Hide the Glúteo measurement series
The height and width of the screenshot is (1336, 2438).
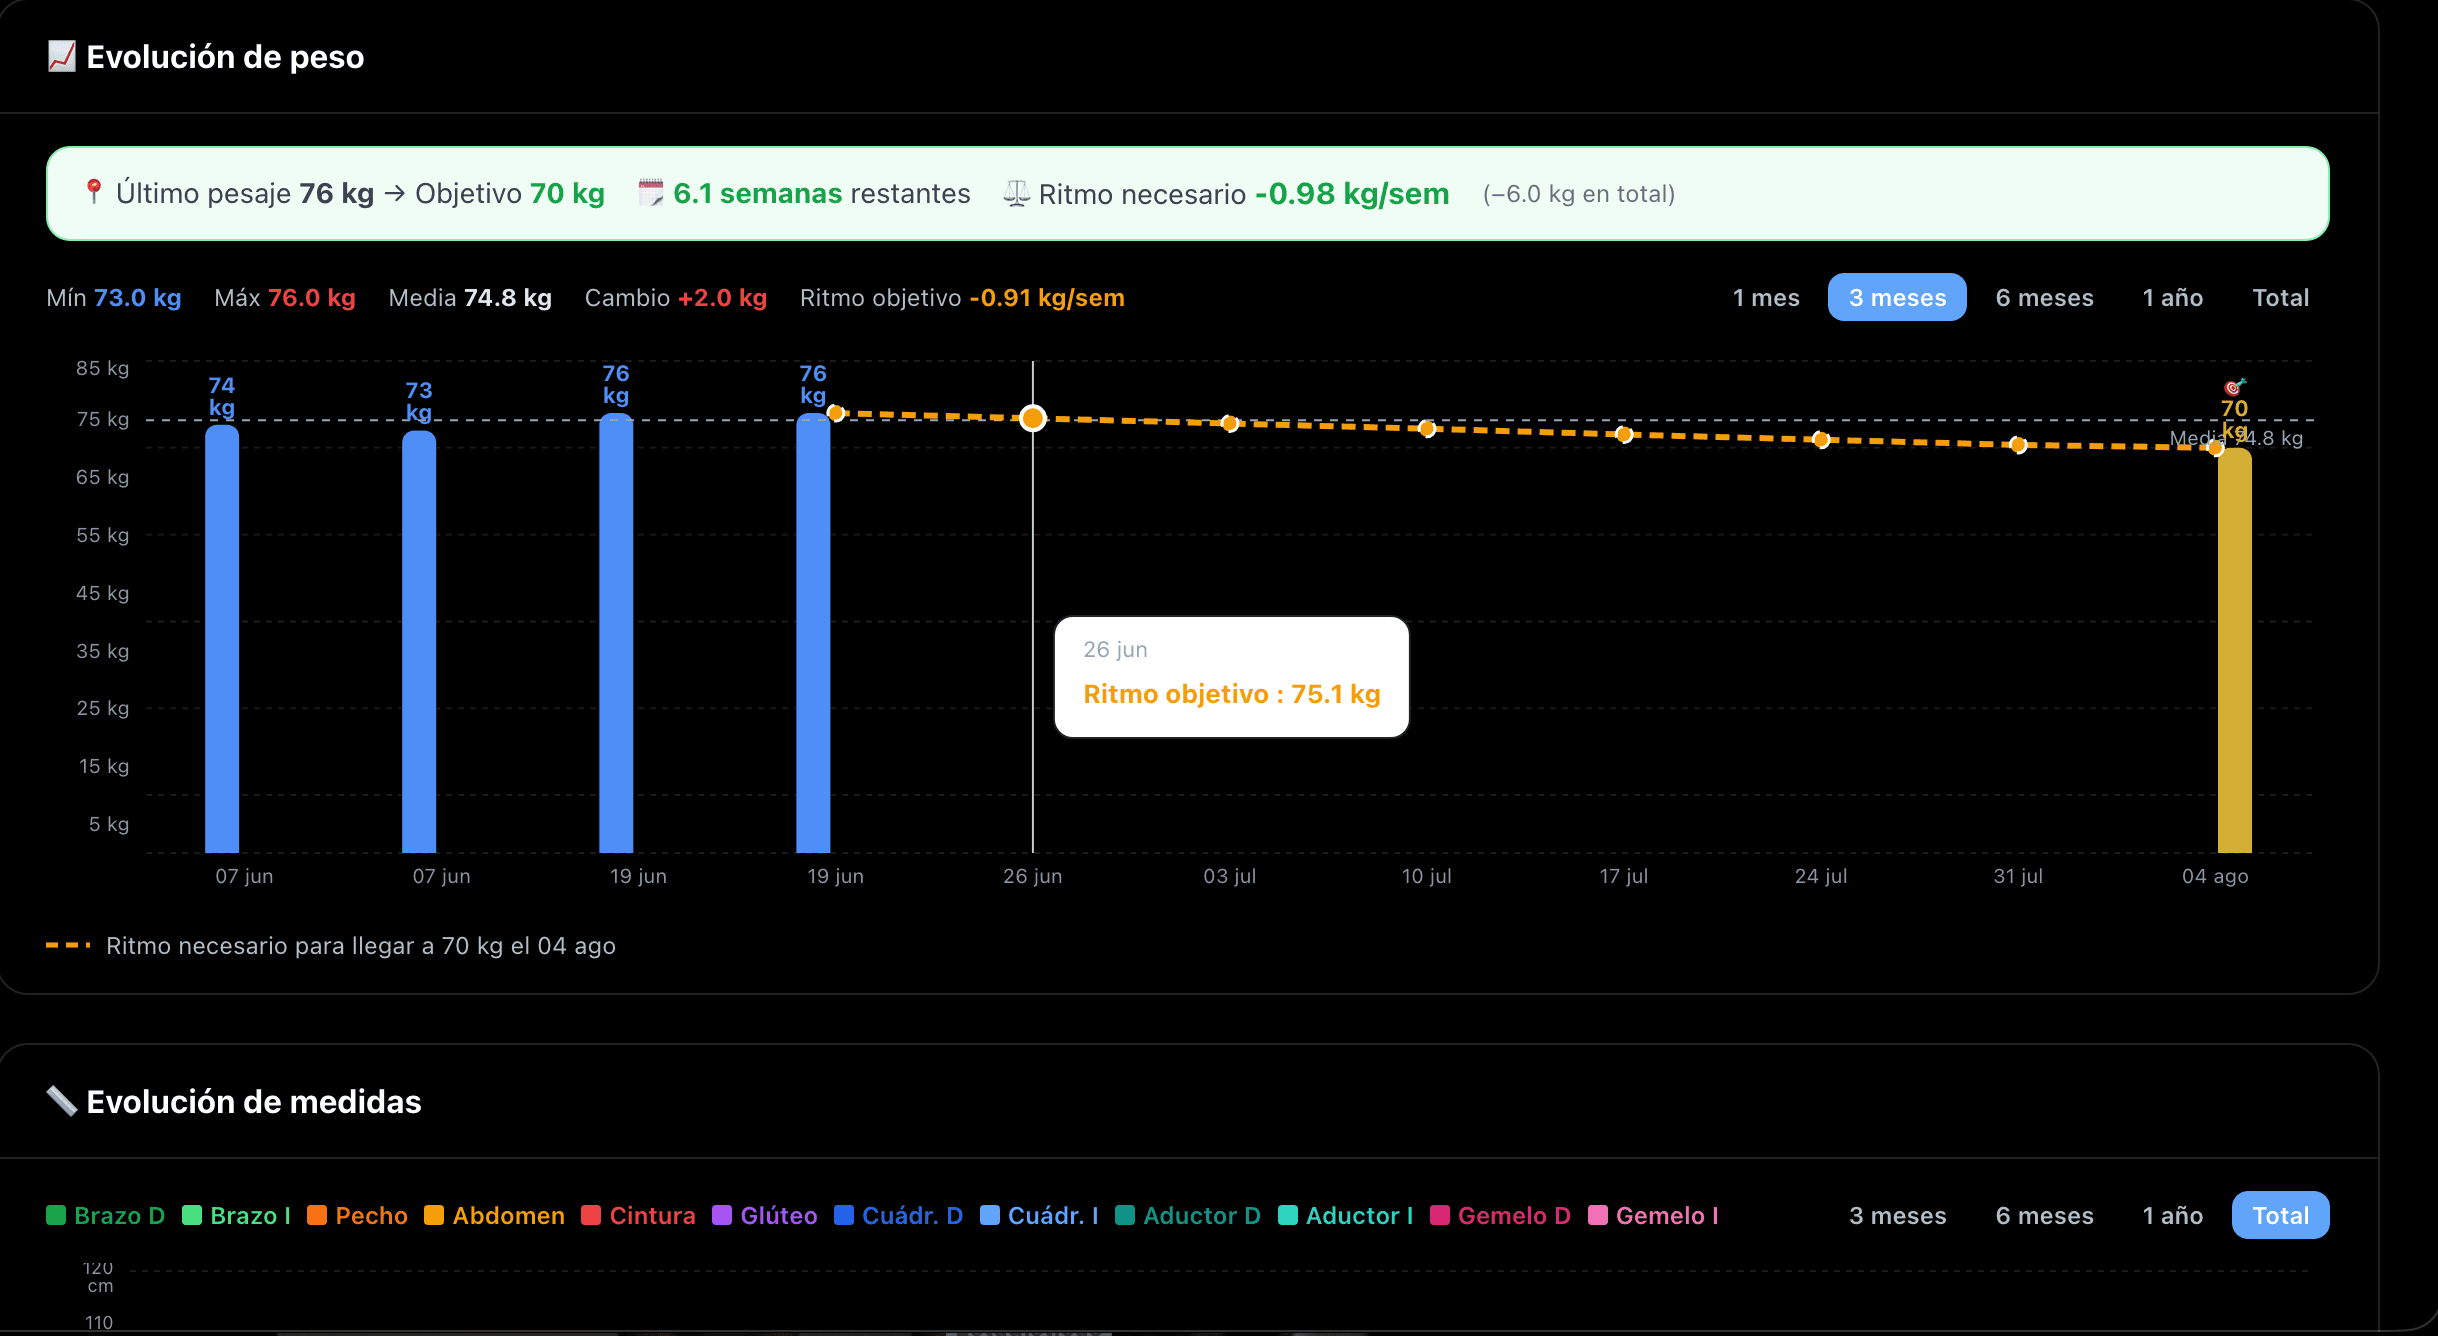(765, 1215)
